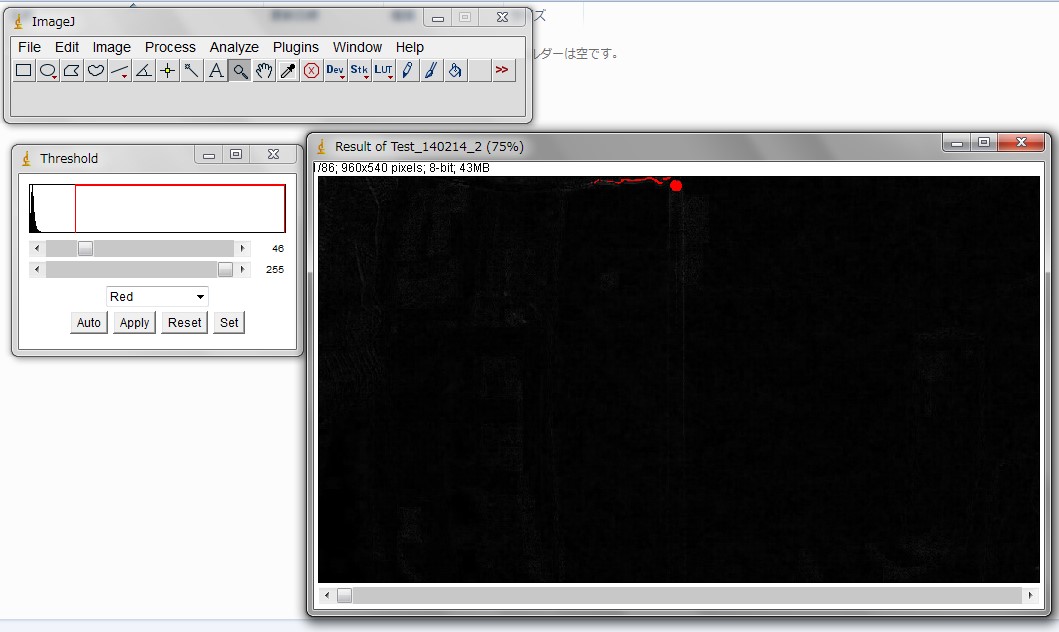Click right arrow of minimum threshold slider
The height and width of the screenshot is (632, 1059).
(x=242, y=248)
